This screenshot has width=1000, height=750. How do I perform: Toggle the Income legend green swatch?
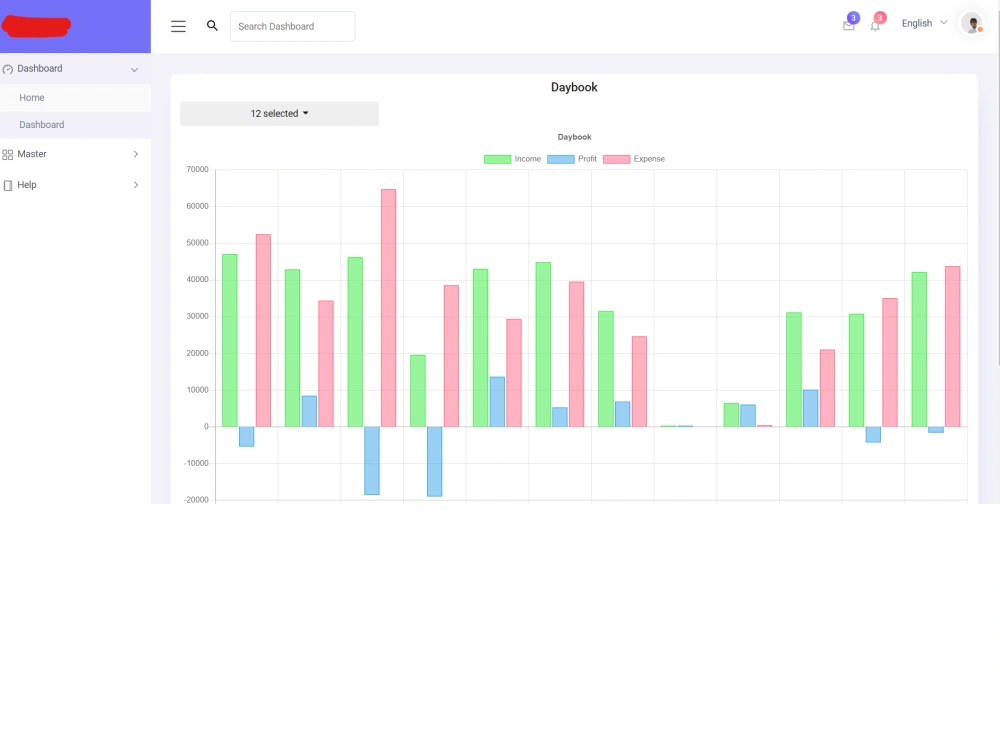pyautogui.click(x=497, y=159)
